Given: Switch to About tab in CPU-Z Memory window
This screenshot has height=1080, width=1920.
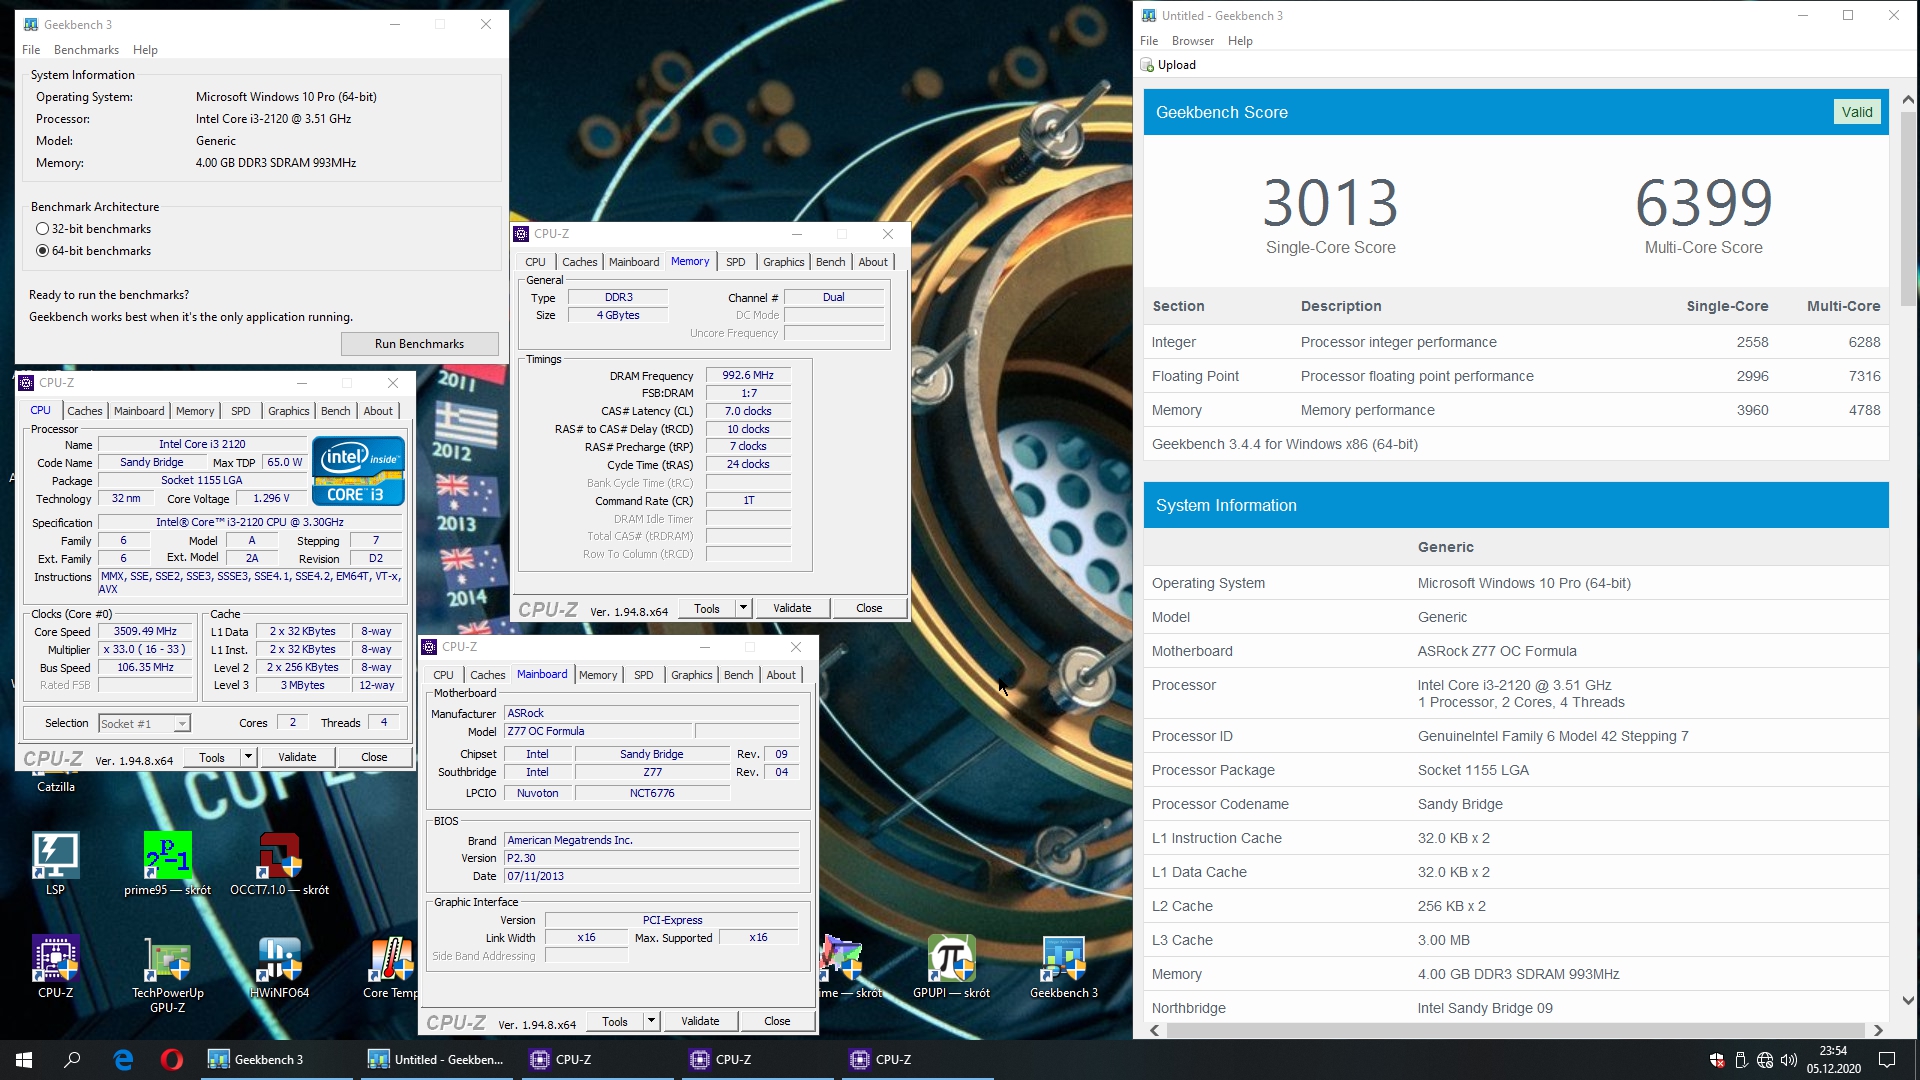Looking at the screenshot, I should [x=872, y=262].
